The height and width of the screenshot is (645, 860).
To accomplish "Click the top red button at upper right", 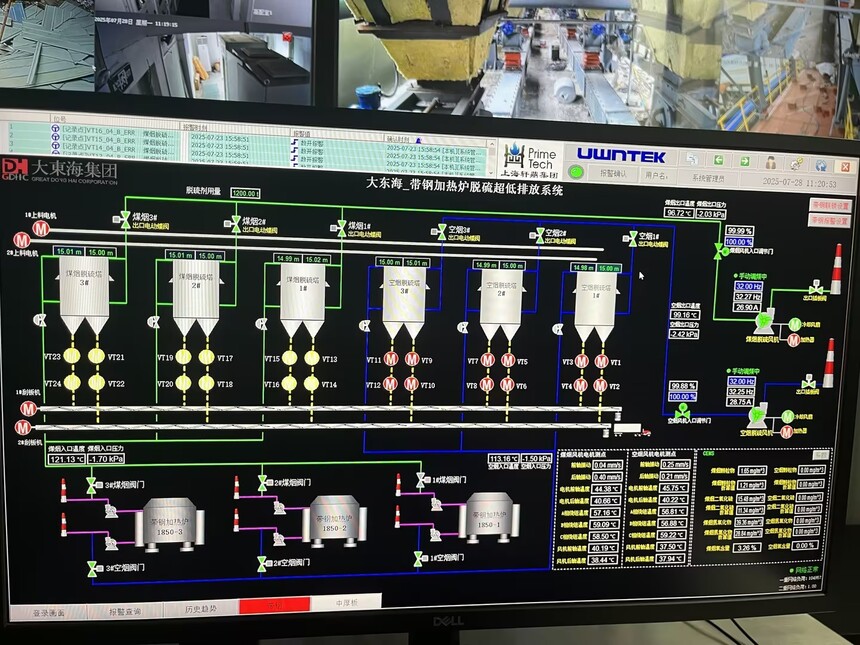I will coord(829,206).
